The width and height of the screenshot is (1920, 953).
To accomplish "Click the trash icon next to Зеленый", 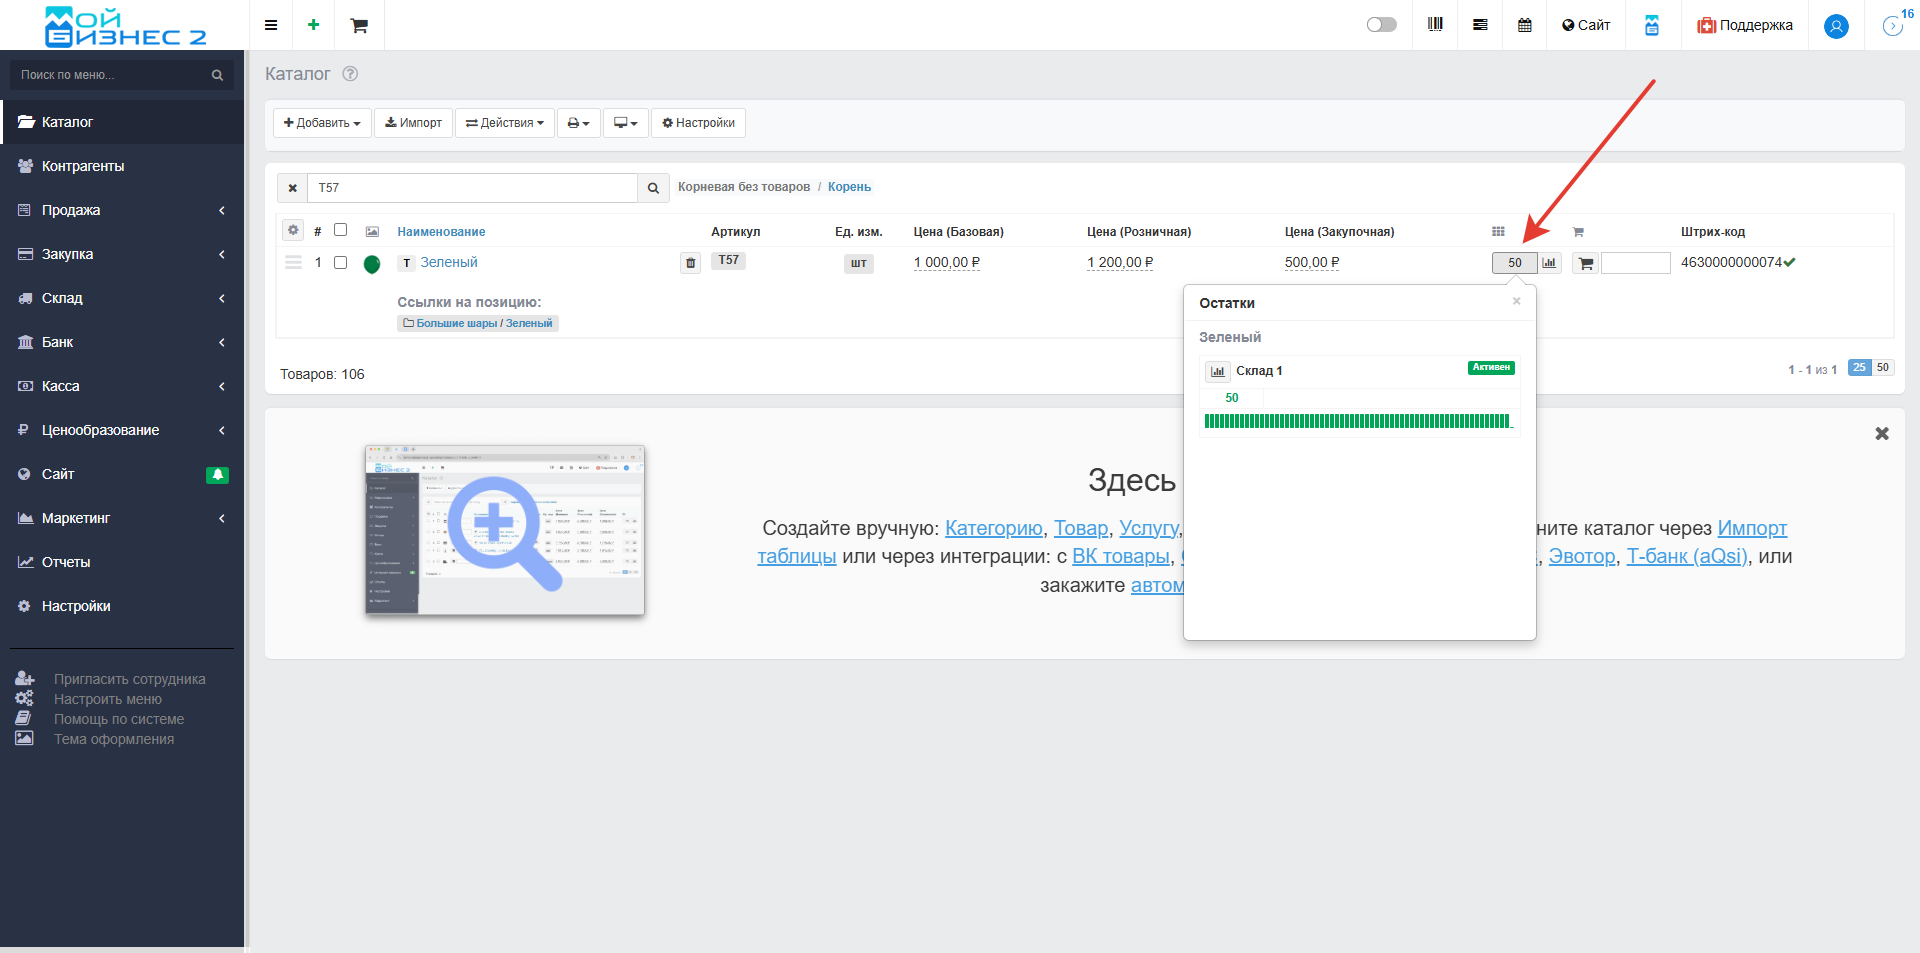I will [690, 263].
